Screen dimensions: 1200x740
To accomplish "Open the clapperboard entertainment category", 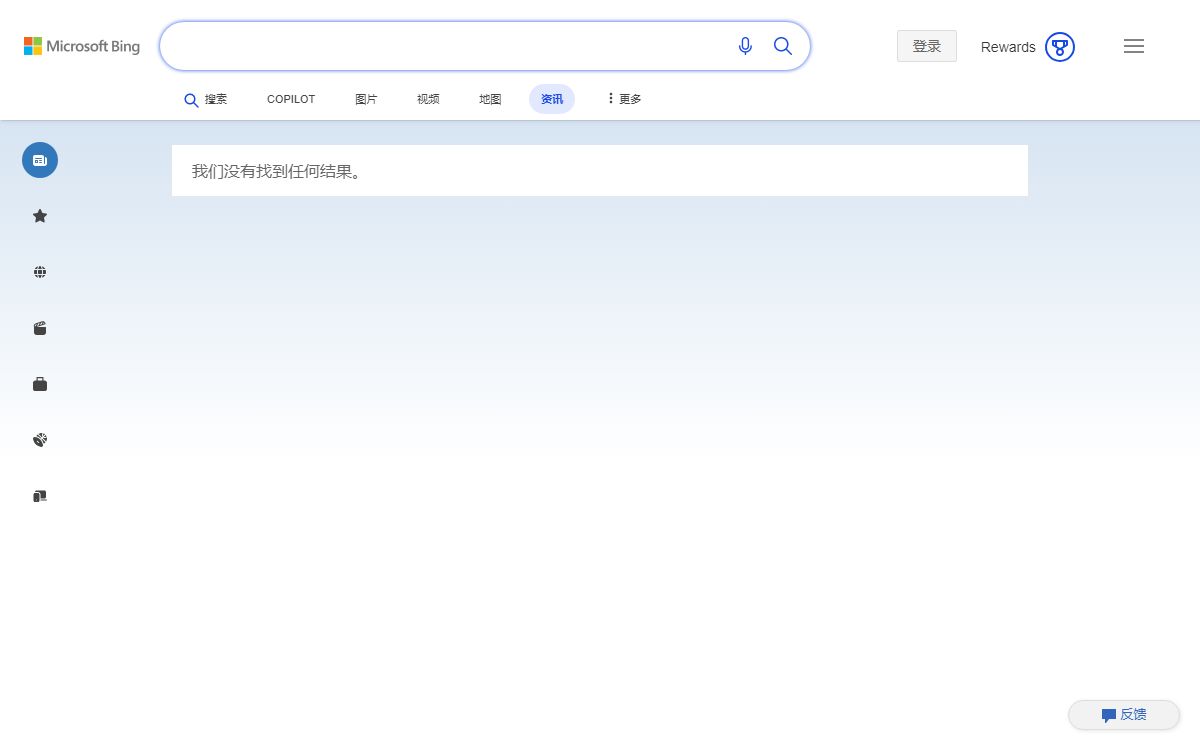I will [x=40, y=328].
